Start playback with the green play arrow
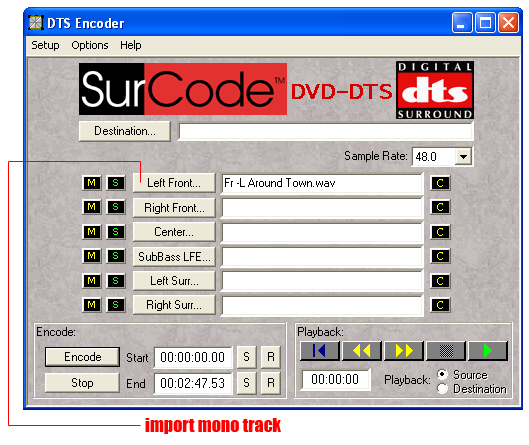Viewport: 529px width, 445px height. tap(488, 351)
